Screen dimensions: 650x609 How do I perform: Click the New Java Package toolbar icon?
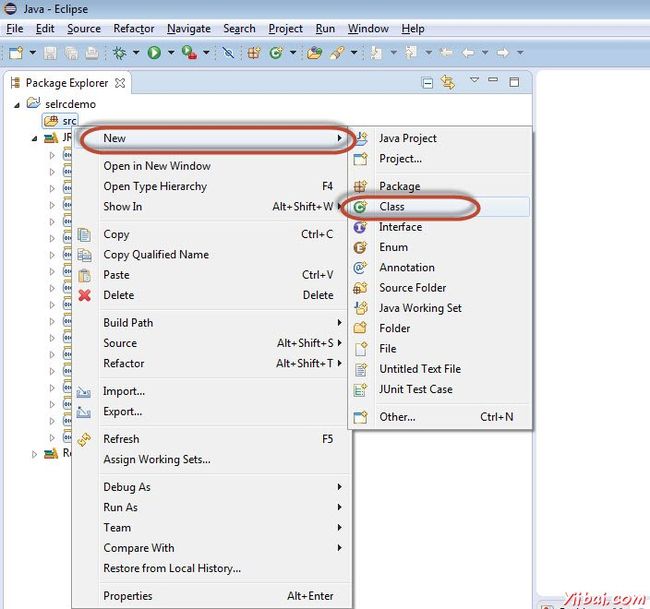coord(254,53)
